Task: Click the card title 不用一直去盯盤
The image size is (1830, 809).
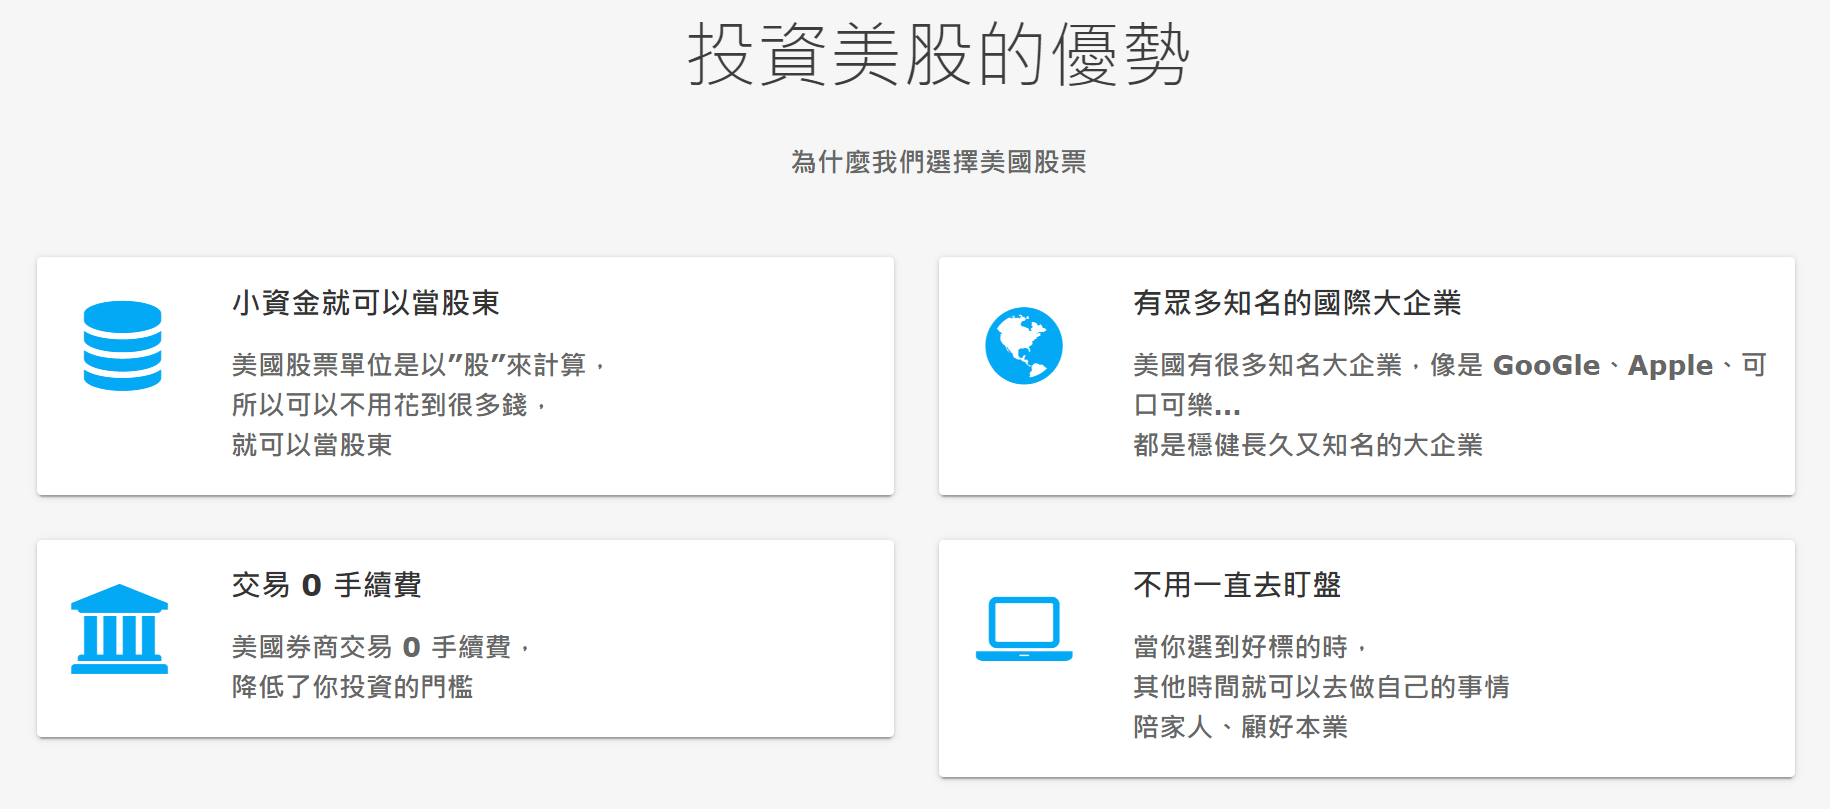Action: 1237,585
